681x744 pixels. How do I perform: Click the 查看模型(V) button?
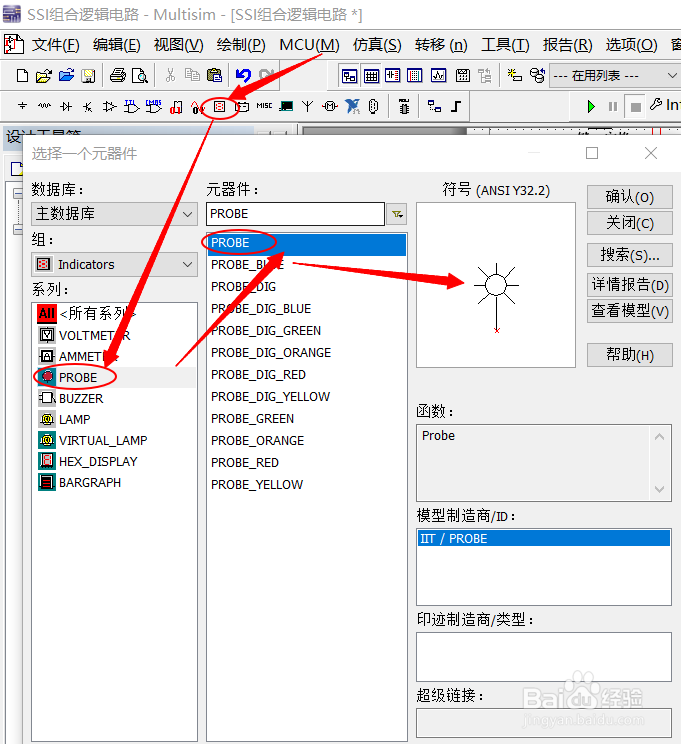click(x=629, y=311)
